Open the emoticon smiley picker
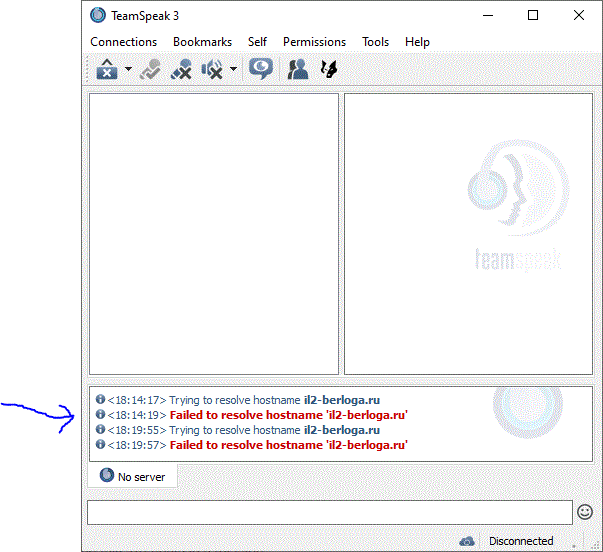 point(585,512)
